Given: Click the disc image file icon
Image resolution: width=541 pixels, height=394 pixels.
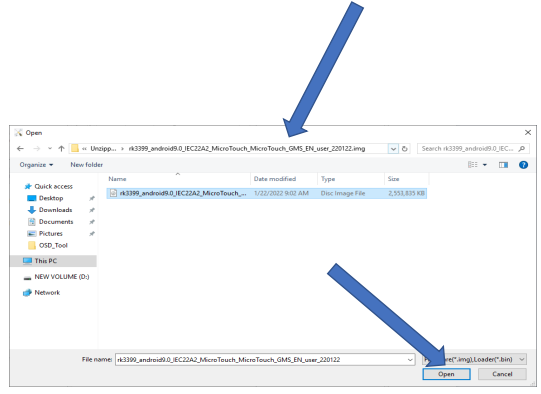Looking at the screenshot, I should 113,194.
